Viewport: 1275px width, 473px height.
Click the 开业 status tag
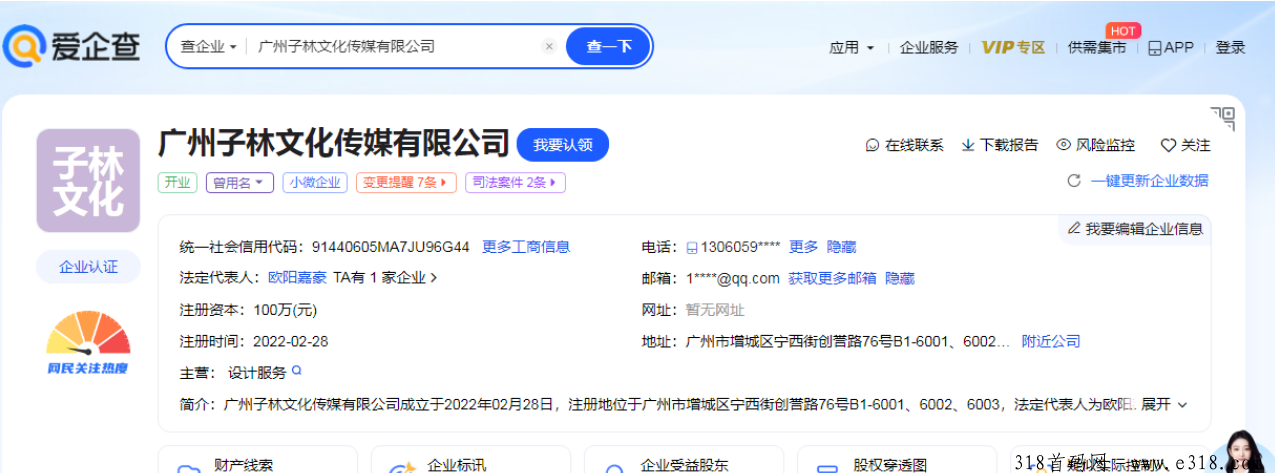[177, 182]
